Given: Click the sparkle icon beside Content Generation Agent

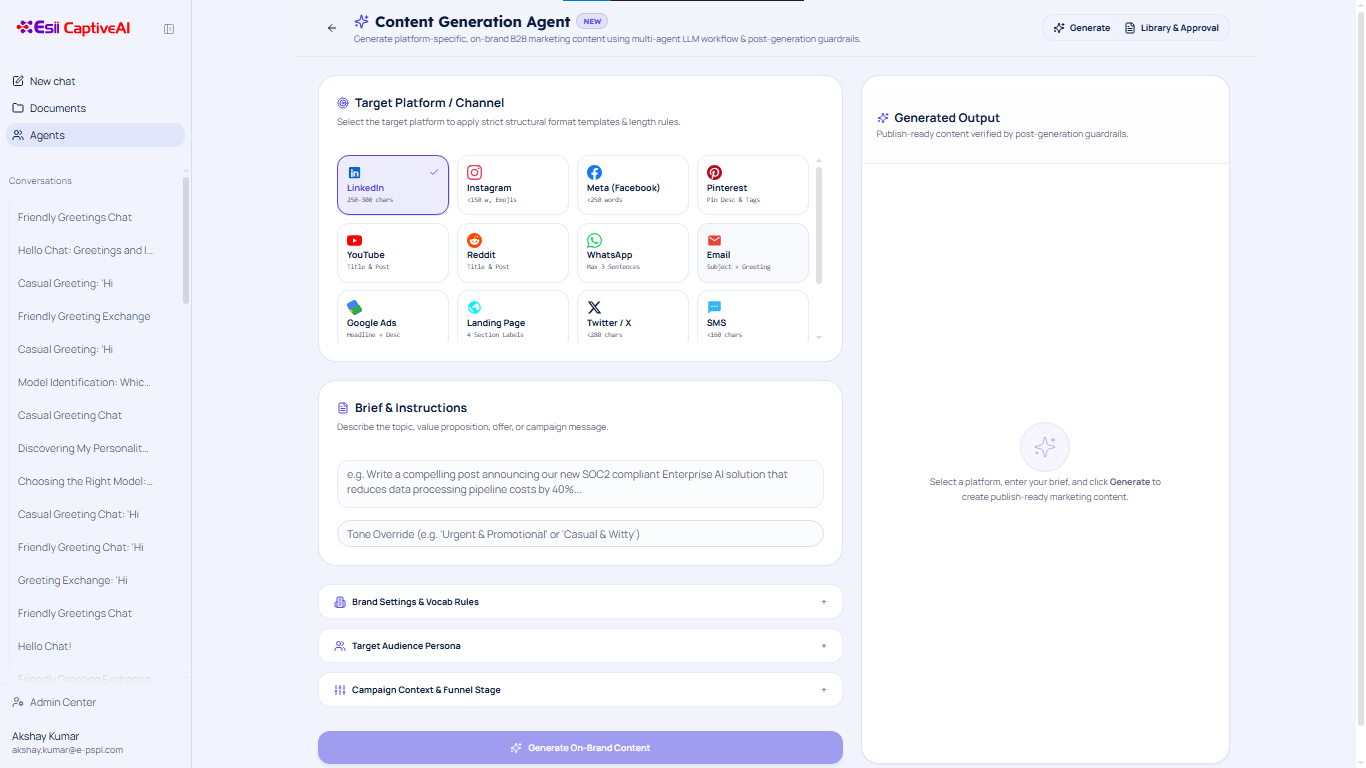Looking at the screenshot, I should point(362,21).
